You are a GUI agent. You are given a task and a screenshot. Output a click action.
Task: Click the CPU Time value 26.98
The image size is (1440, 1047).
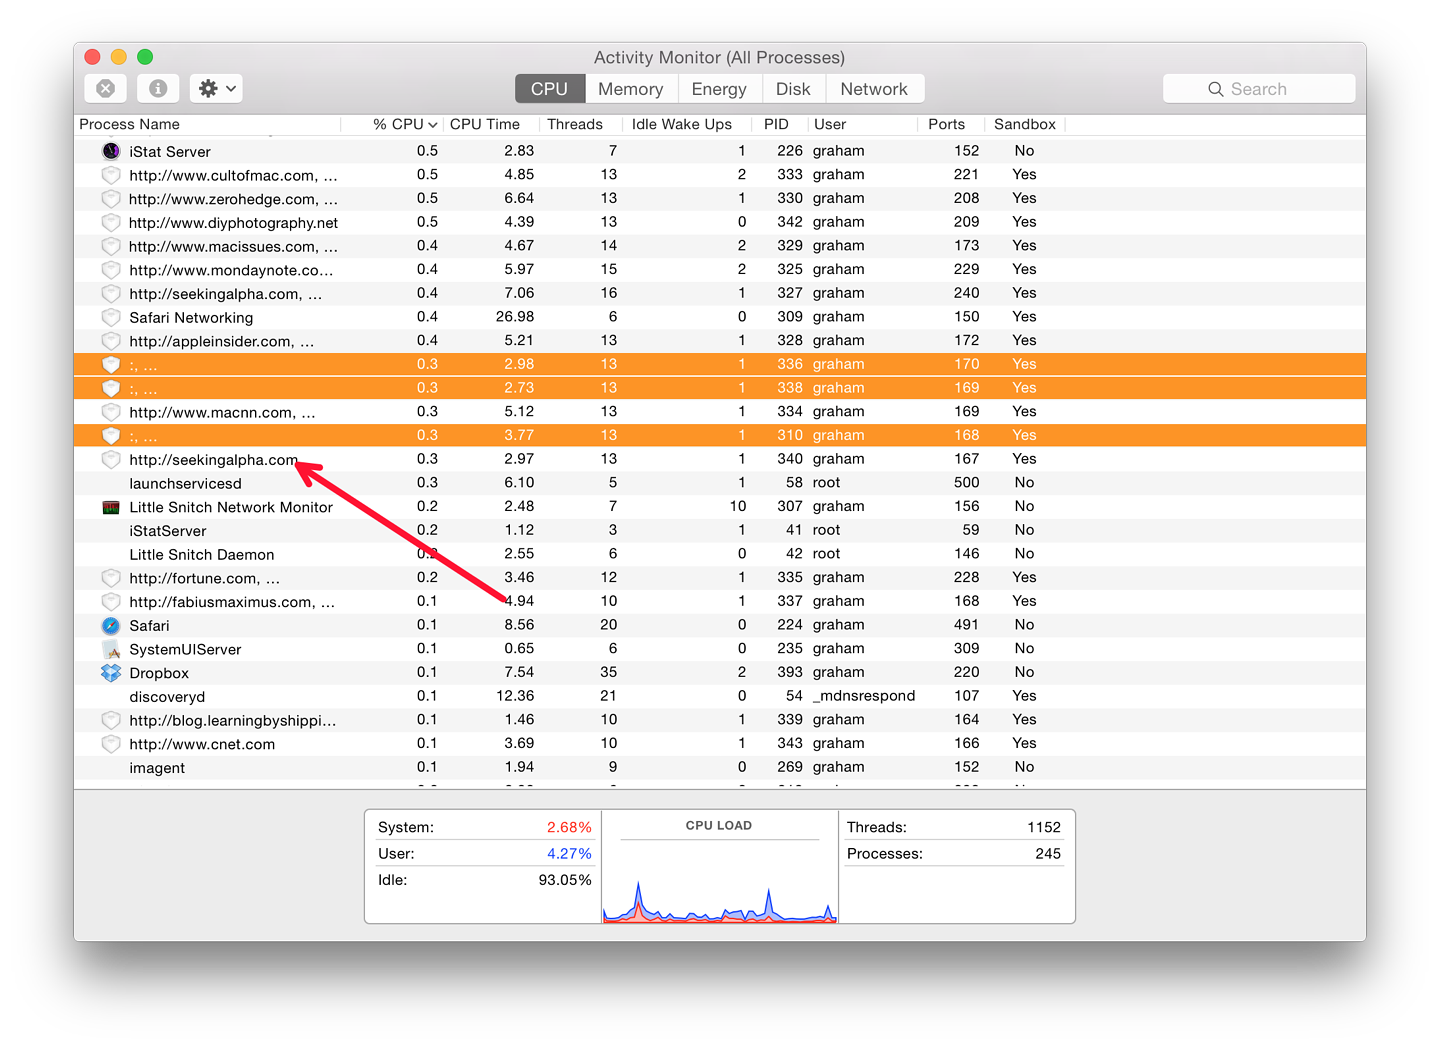(x=515, y=317)
